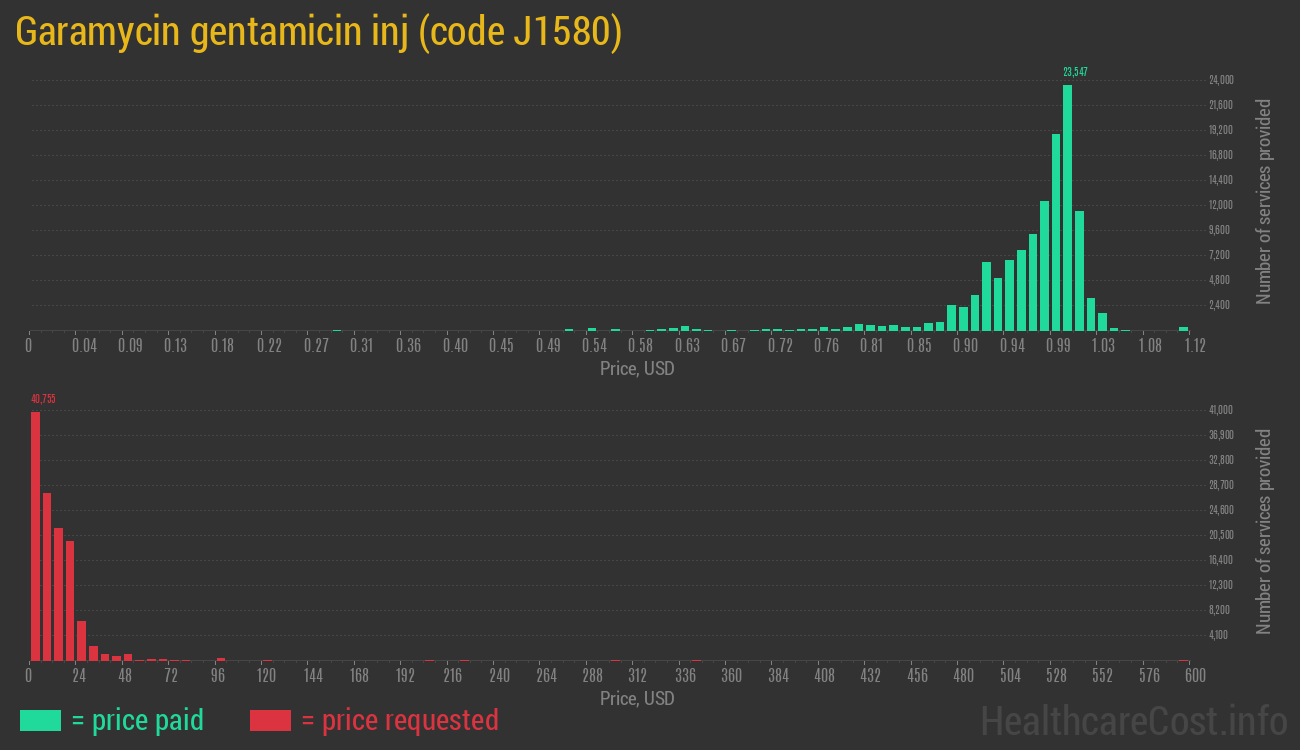Click the 0.54 tick on the upper x-axis

(594, 346)
